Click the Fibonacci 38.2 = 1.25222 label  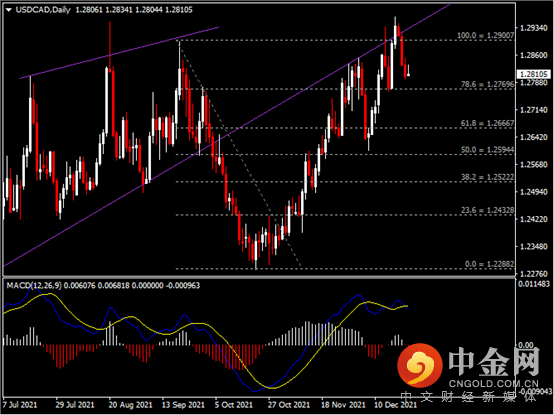point(488,177)
